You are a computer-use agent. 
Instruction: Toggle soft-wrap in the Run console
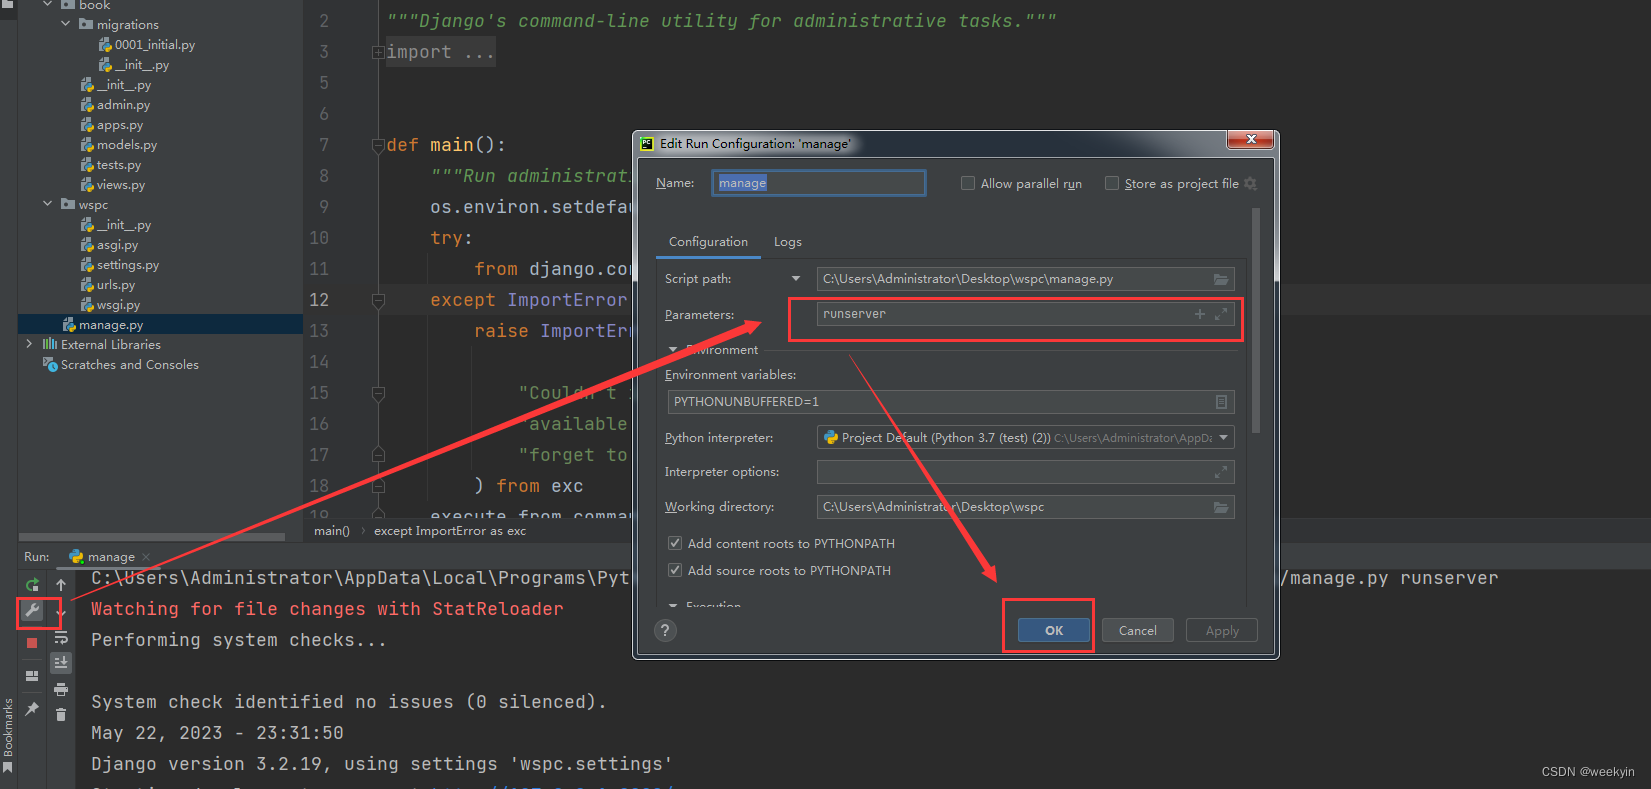click(x=61, y=637)
